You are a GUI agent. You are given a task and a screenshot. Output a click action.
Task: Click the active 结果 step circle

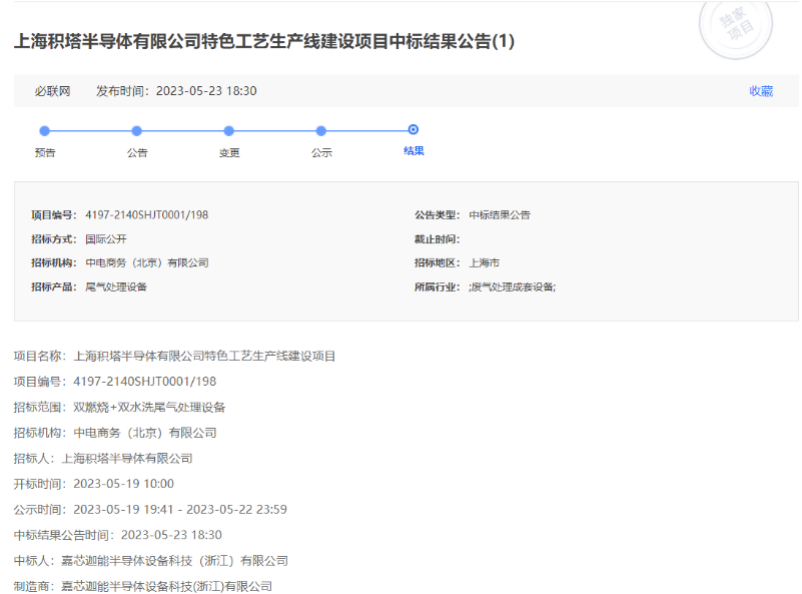[413, 129]
